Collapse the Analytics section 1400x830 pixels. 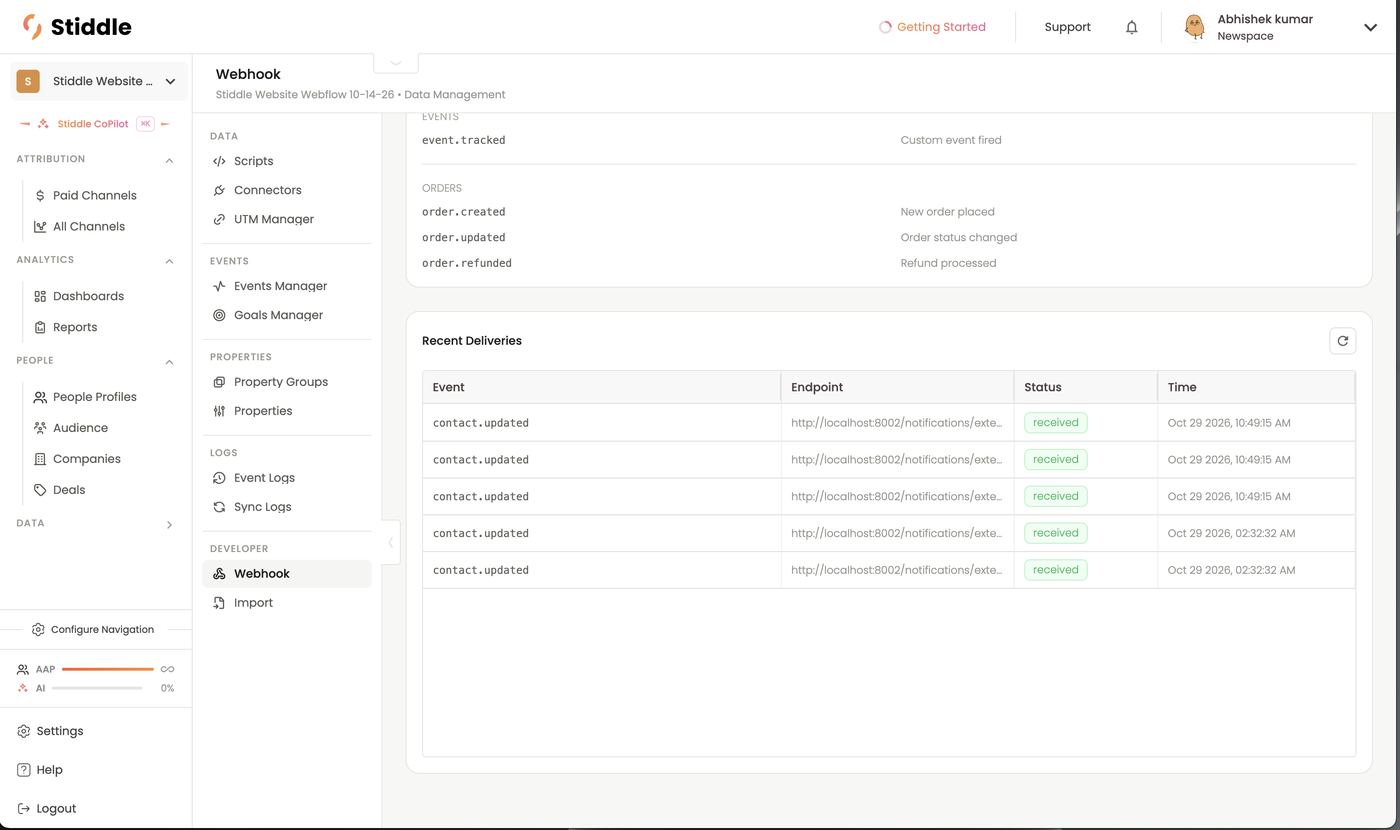(169, 261)
